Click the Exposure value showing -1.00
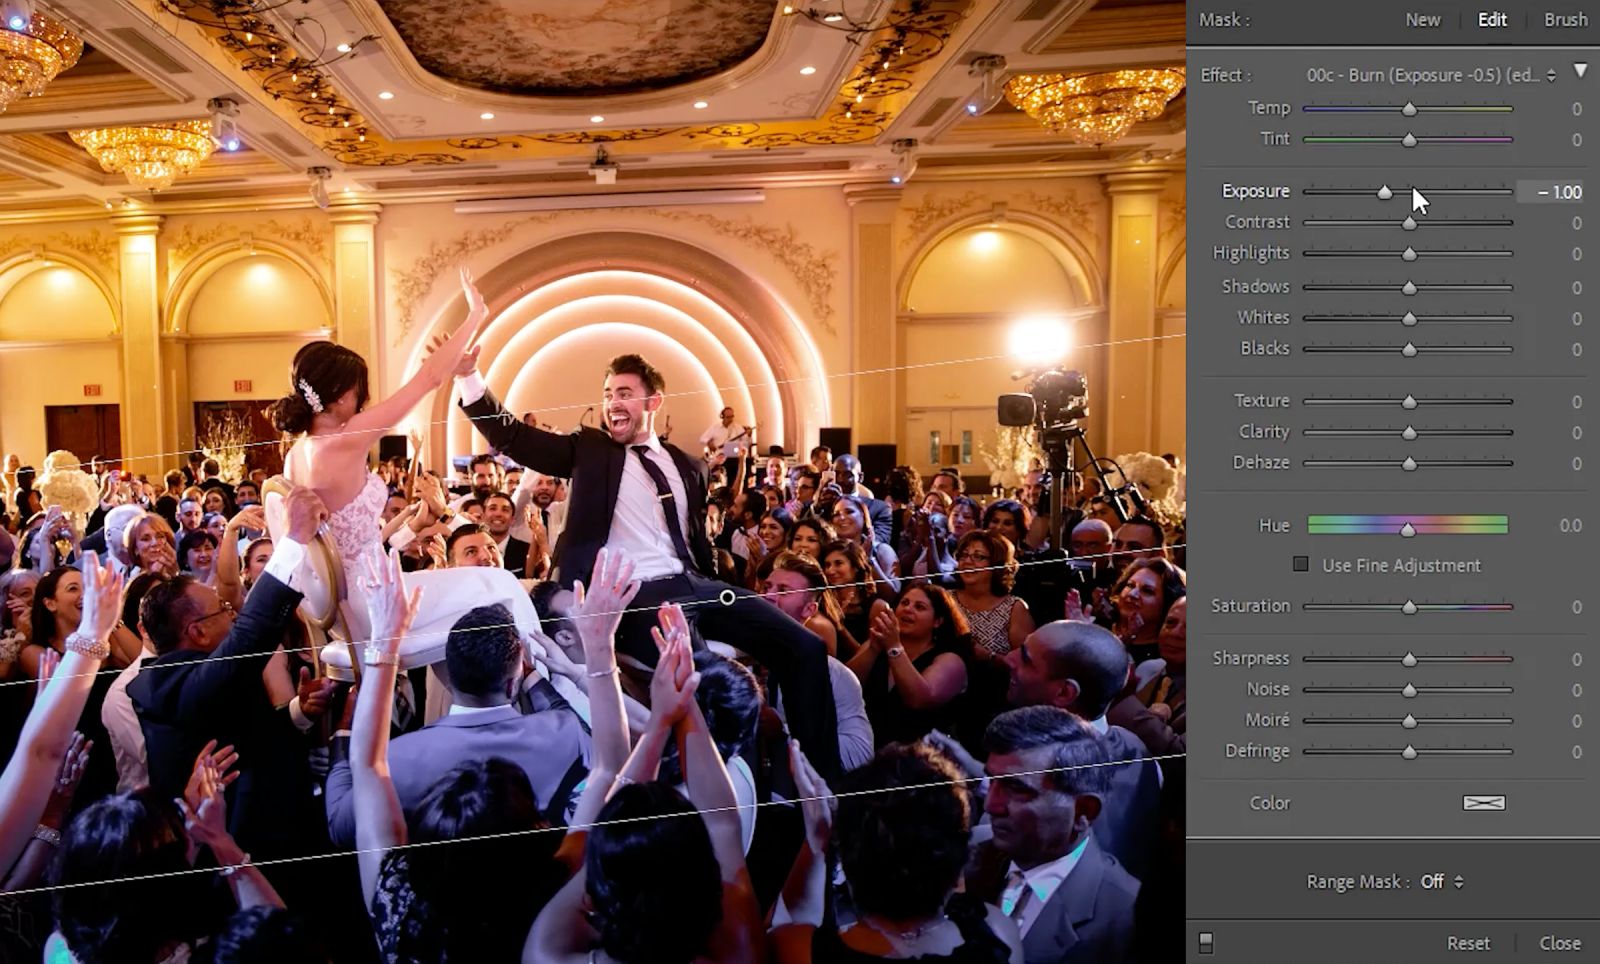Image resolution: width=1600 pixels, height=964 pixels. click(1558, 191)
